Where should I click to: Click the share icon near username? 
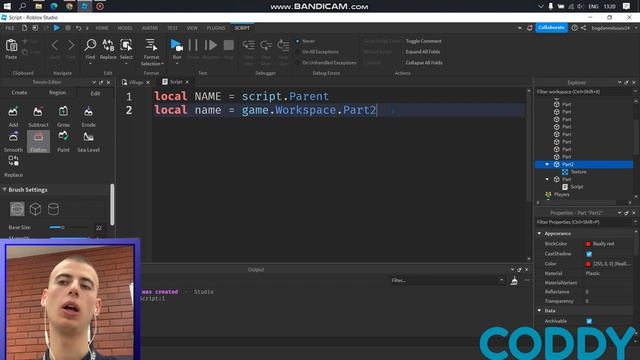tap(583, 28)
